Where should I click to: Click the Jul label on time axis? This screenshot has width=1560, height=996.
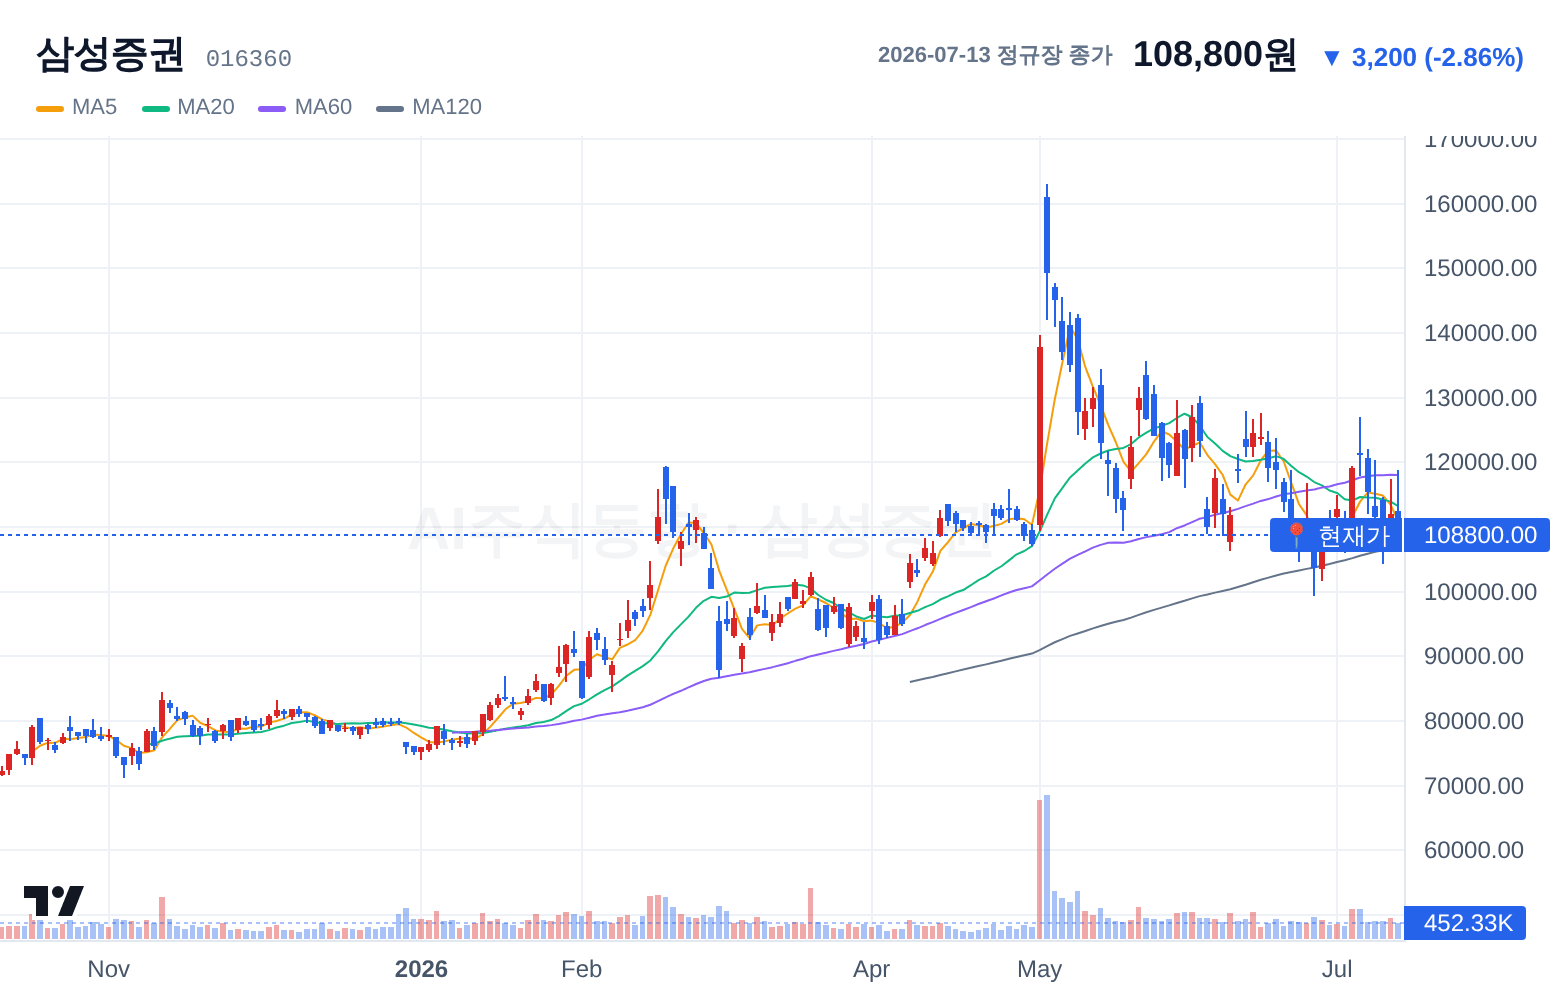(x=1337, y=969)
